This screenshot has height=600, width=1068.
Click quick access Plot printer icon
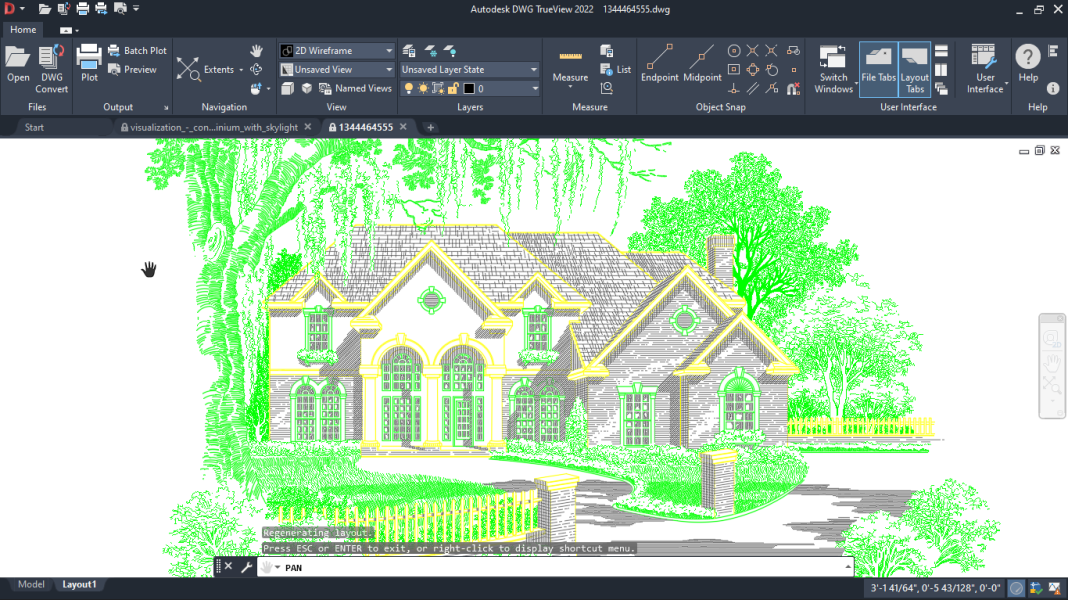click(x=82, y=9)
